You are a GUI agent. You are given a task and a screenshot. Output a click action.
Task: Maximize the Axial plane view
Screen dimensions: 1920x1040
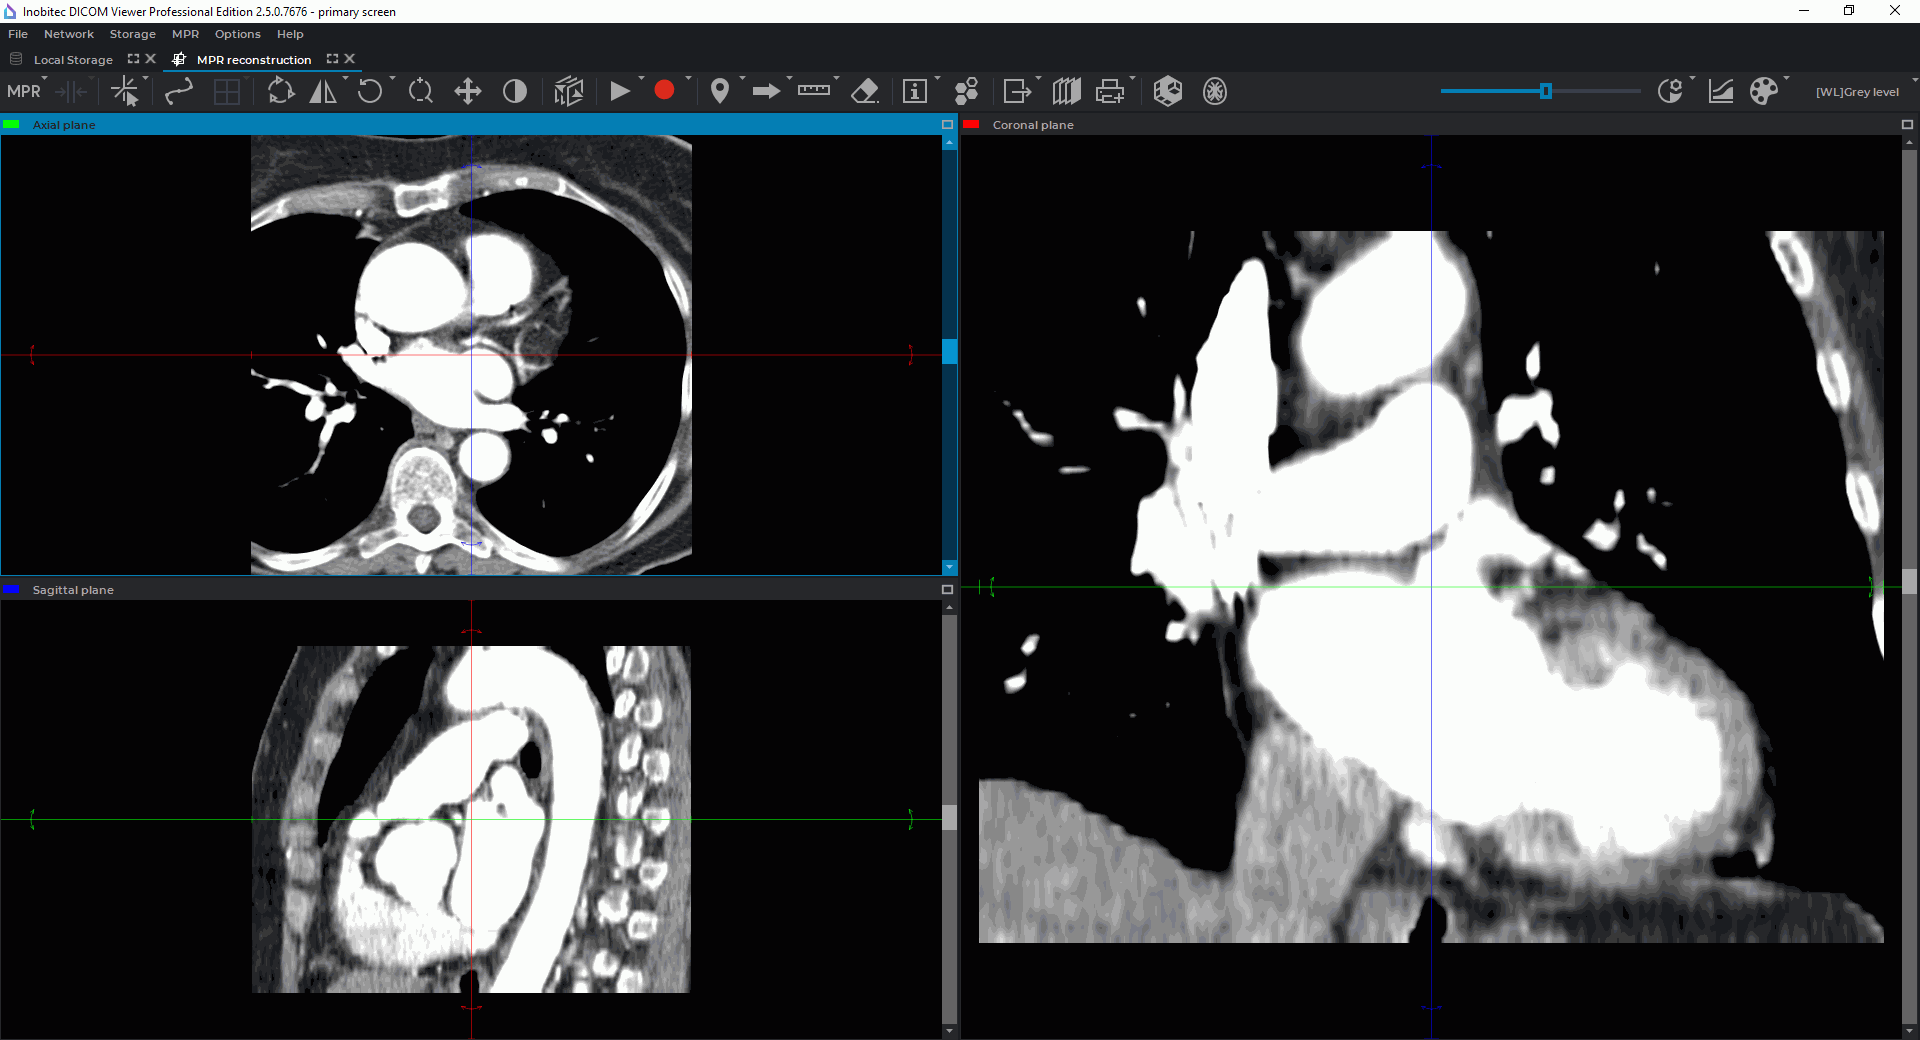click(x=947, y=125)
